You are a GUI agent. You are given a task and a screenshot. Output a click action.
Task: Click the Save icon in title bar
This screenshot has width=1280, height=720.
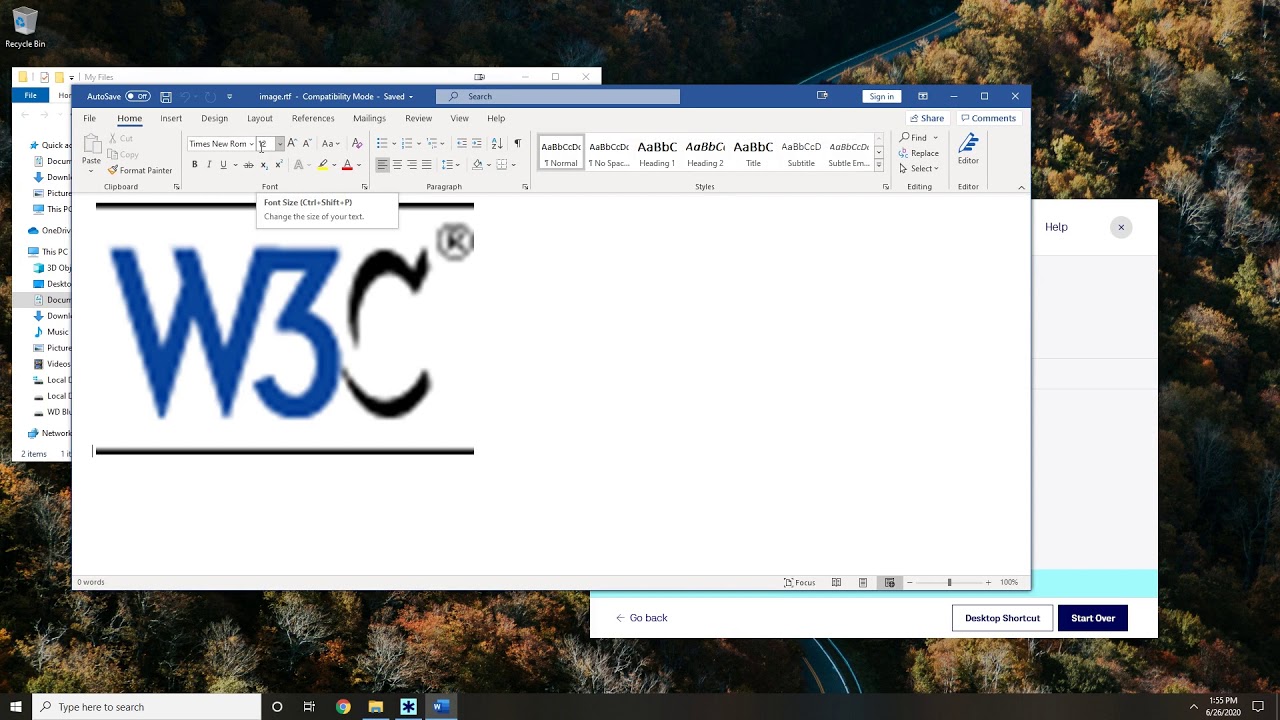(x=166, y=97)
